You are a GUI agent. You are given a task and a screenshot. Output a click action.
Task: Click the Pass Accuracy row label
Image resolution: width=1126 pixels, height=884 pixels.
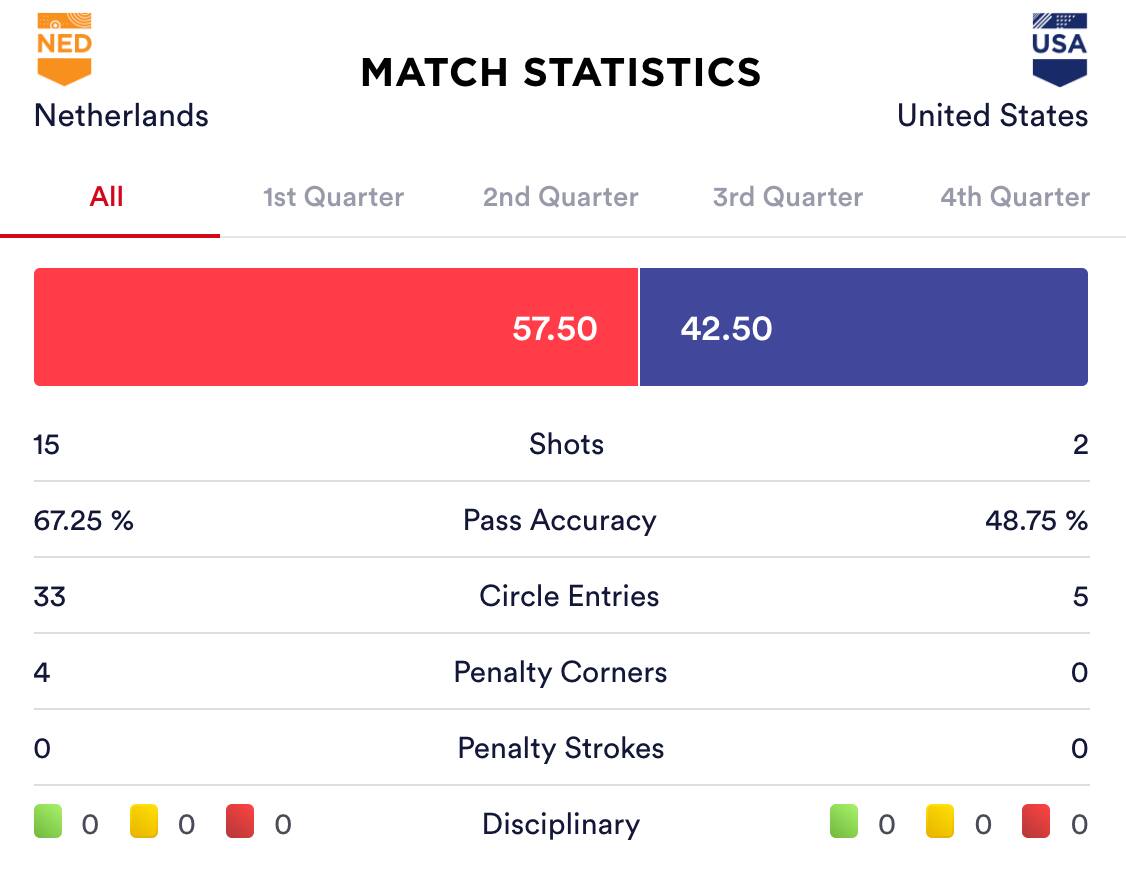coord(560,520)
